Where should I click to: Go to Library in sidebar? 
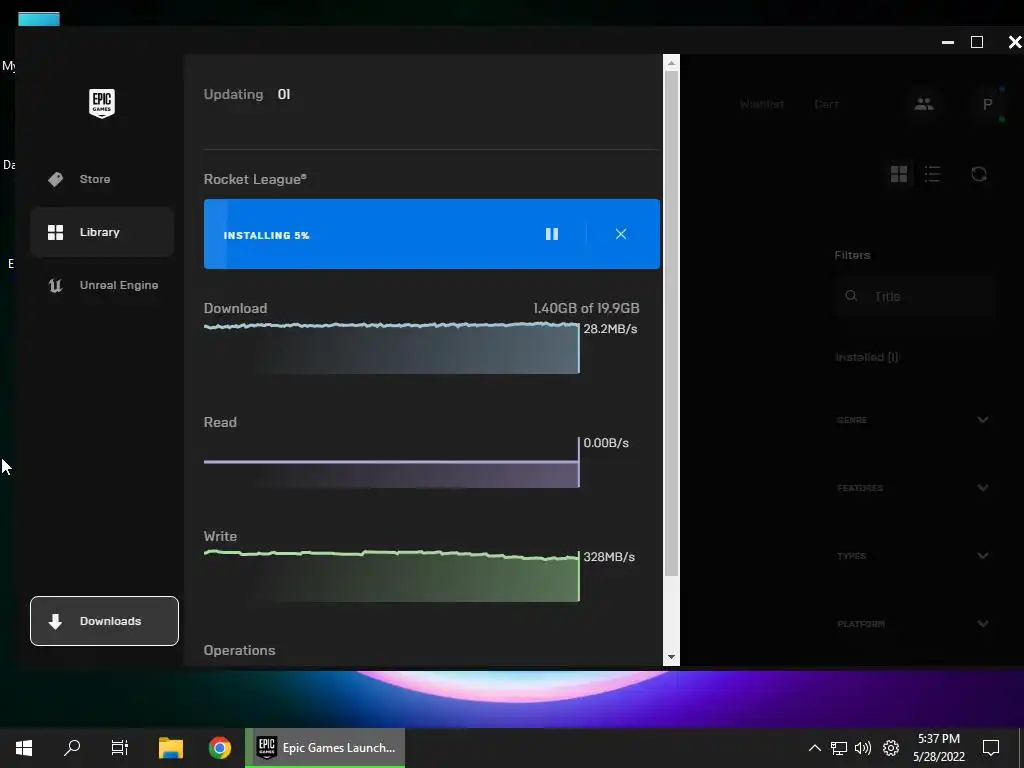pyautogui.click(x=102, y=232)
